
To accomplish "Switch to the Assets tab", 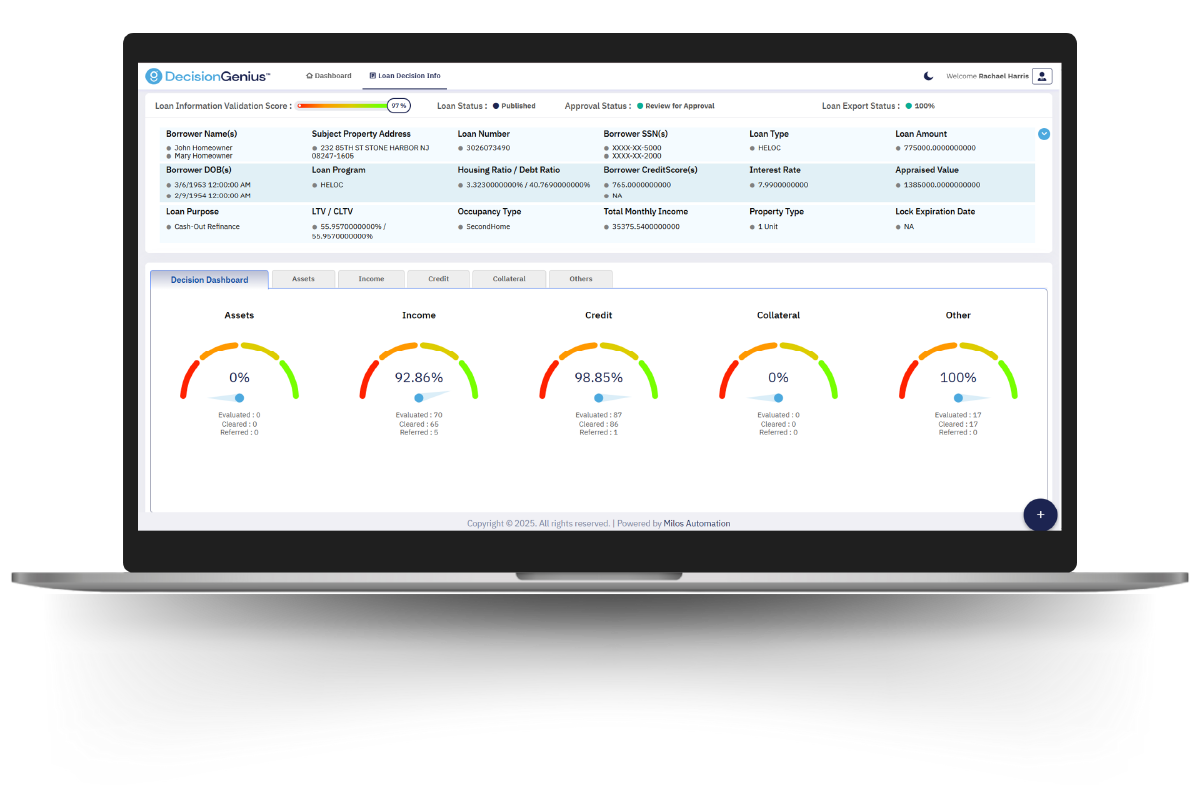I will point(303,279).
